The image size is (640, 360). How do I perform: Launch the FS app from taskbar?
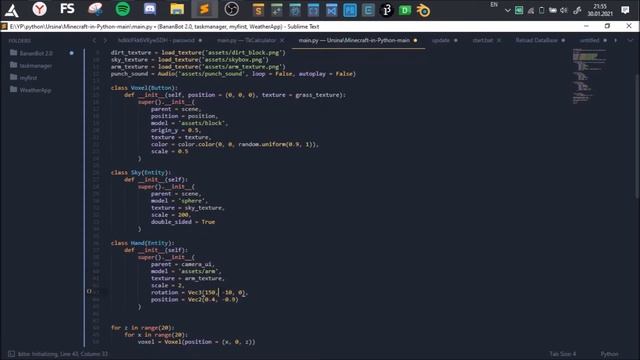point(67,9)
